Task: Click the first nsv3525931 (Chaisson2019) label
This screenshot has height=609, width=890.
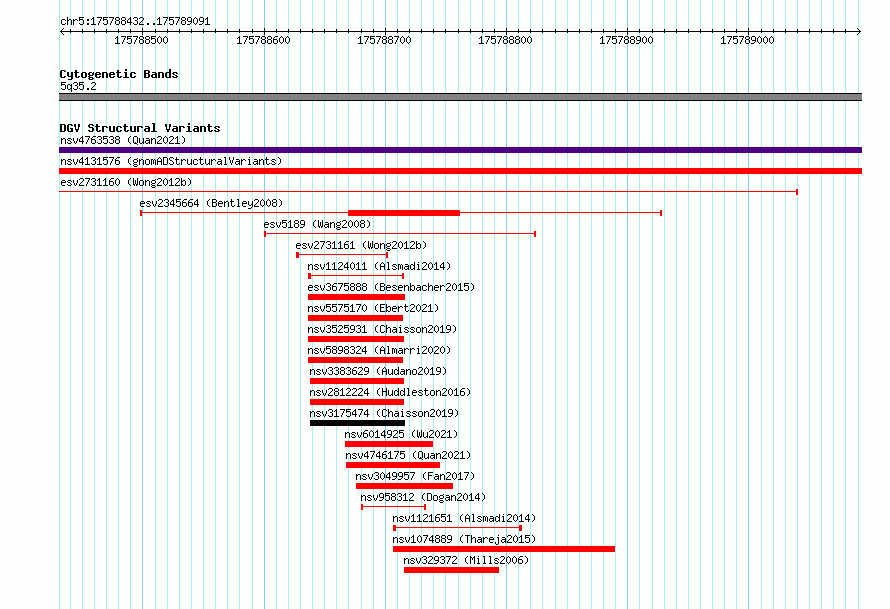Action: [x=382, y=329]
